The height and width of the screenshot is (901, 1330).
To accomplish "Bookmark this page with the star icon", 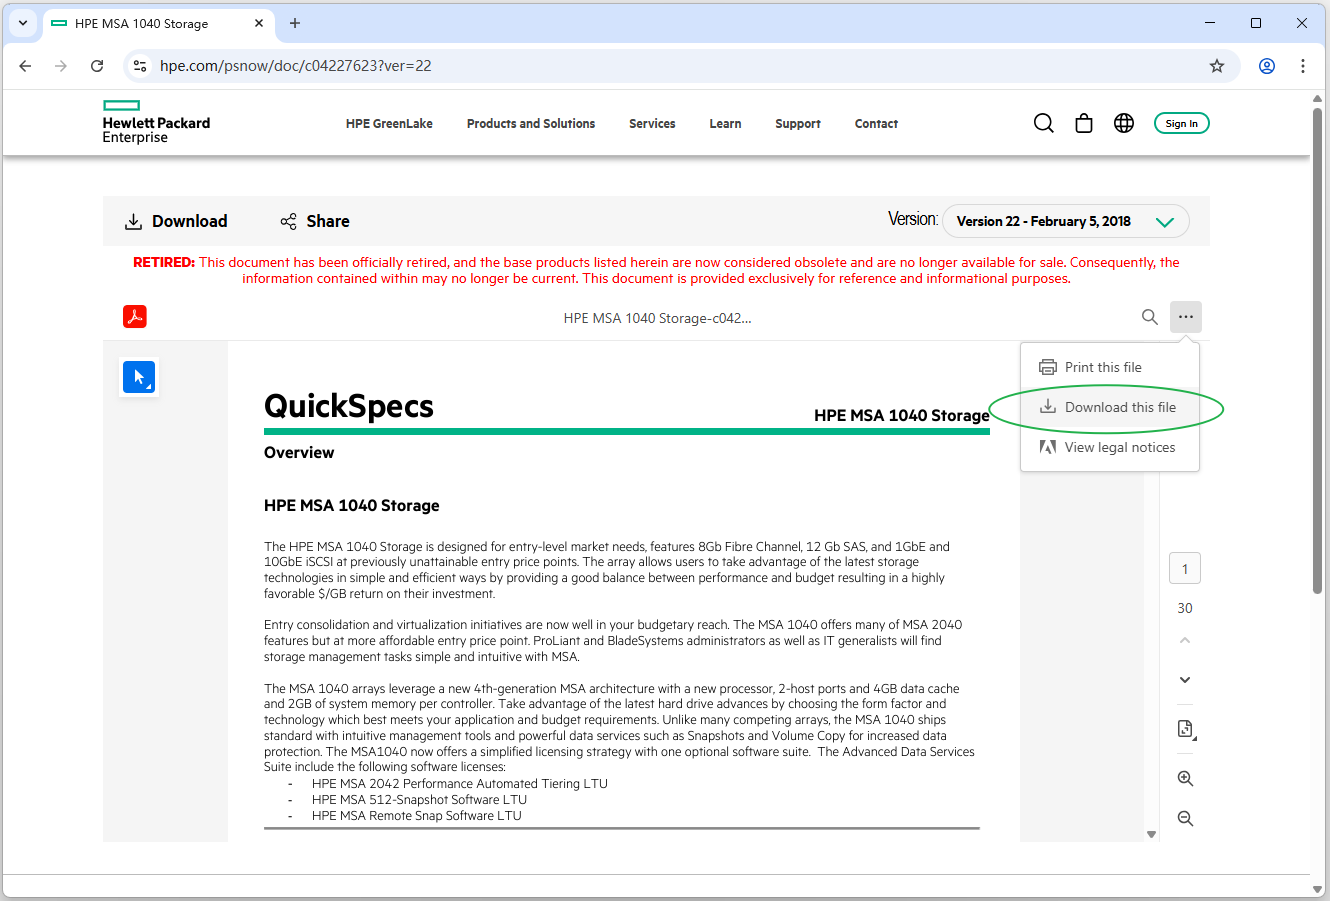I will coord(1217,66).
